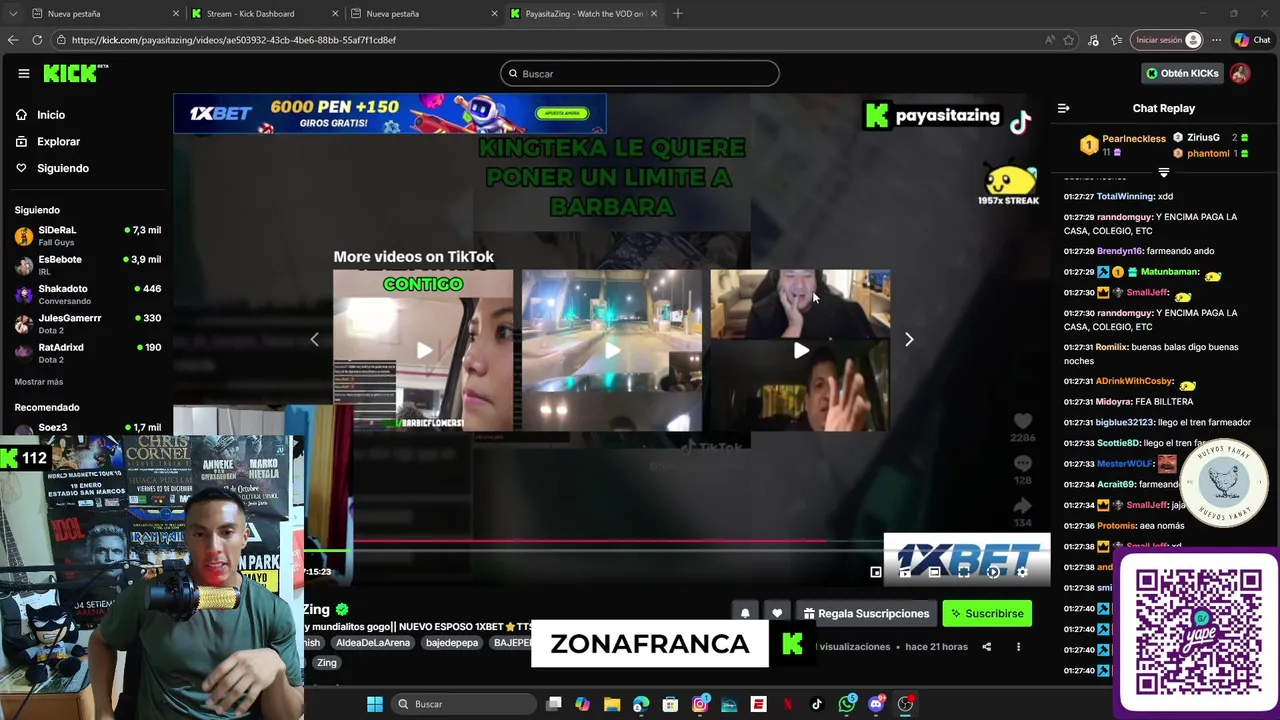Focus the Kick Buscar search field

[x=640, y=73]
